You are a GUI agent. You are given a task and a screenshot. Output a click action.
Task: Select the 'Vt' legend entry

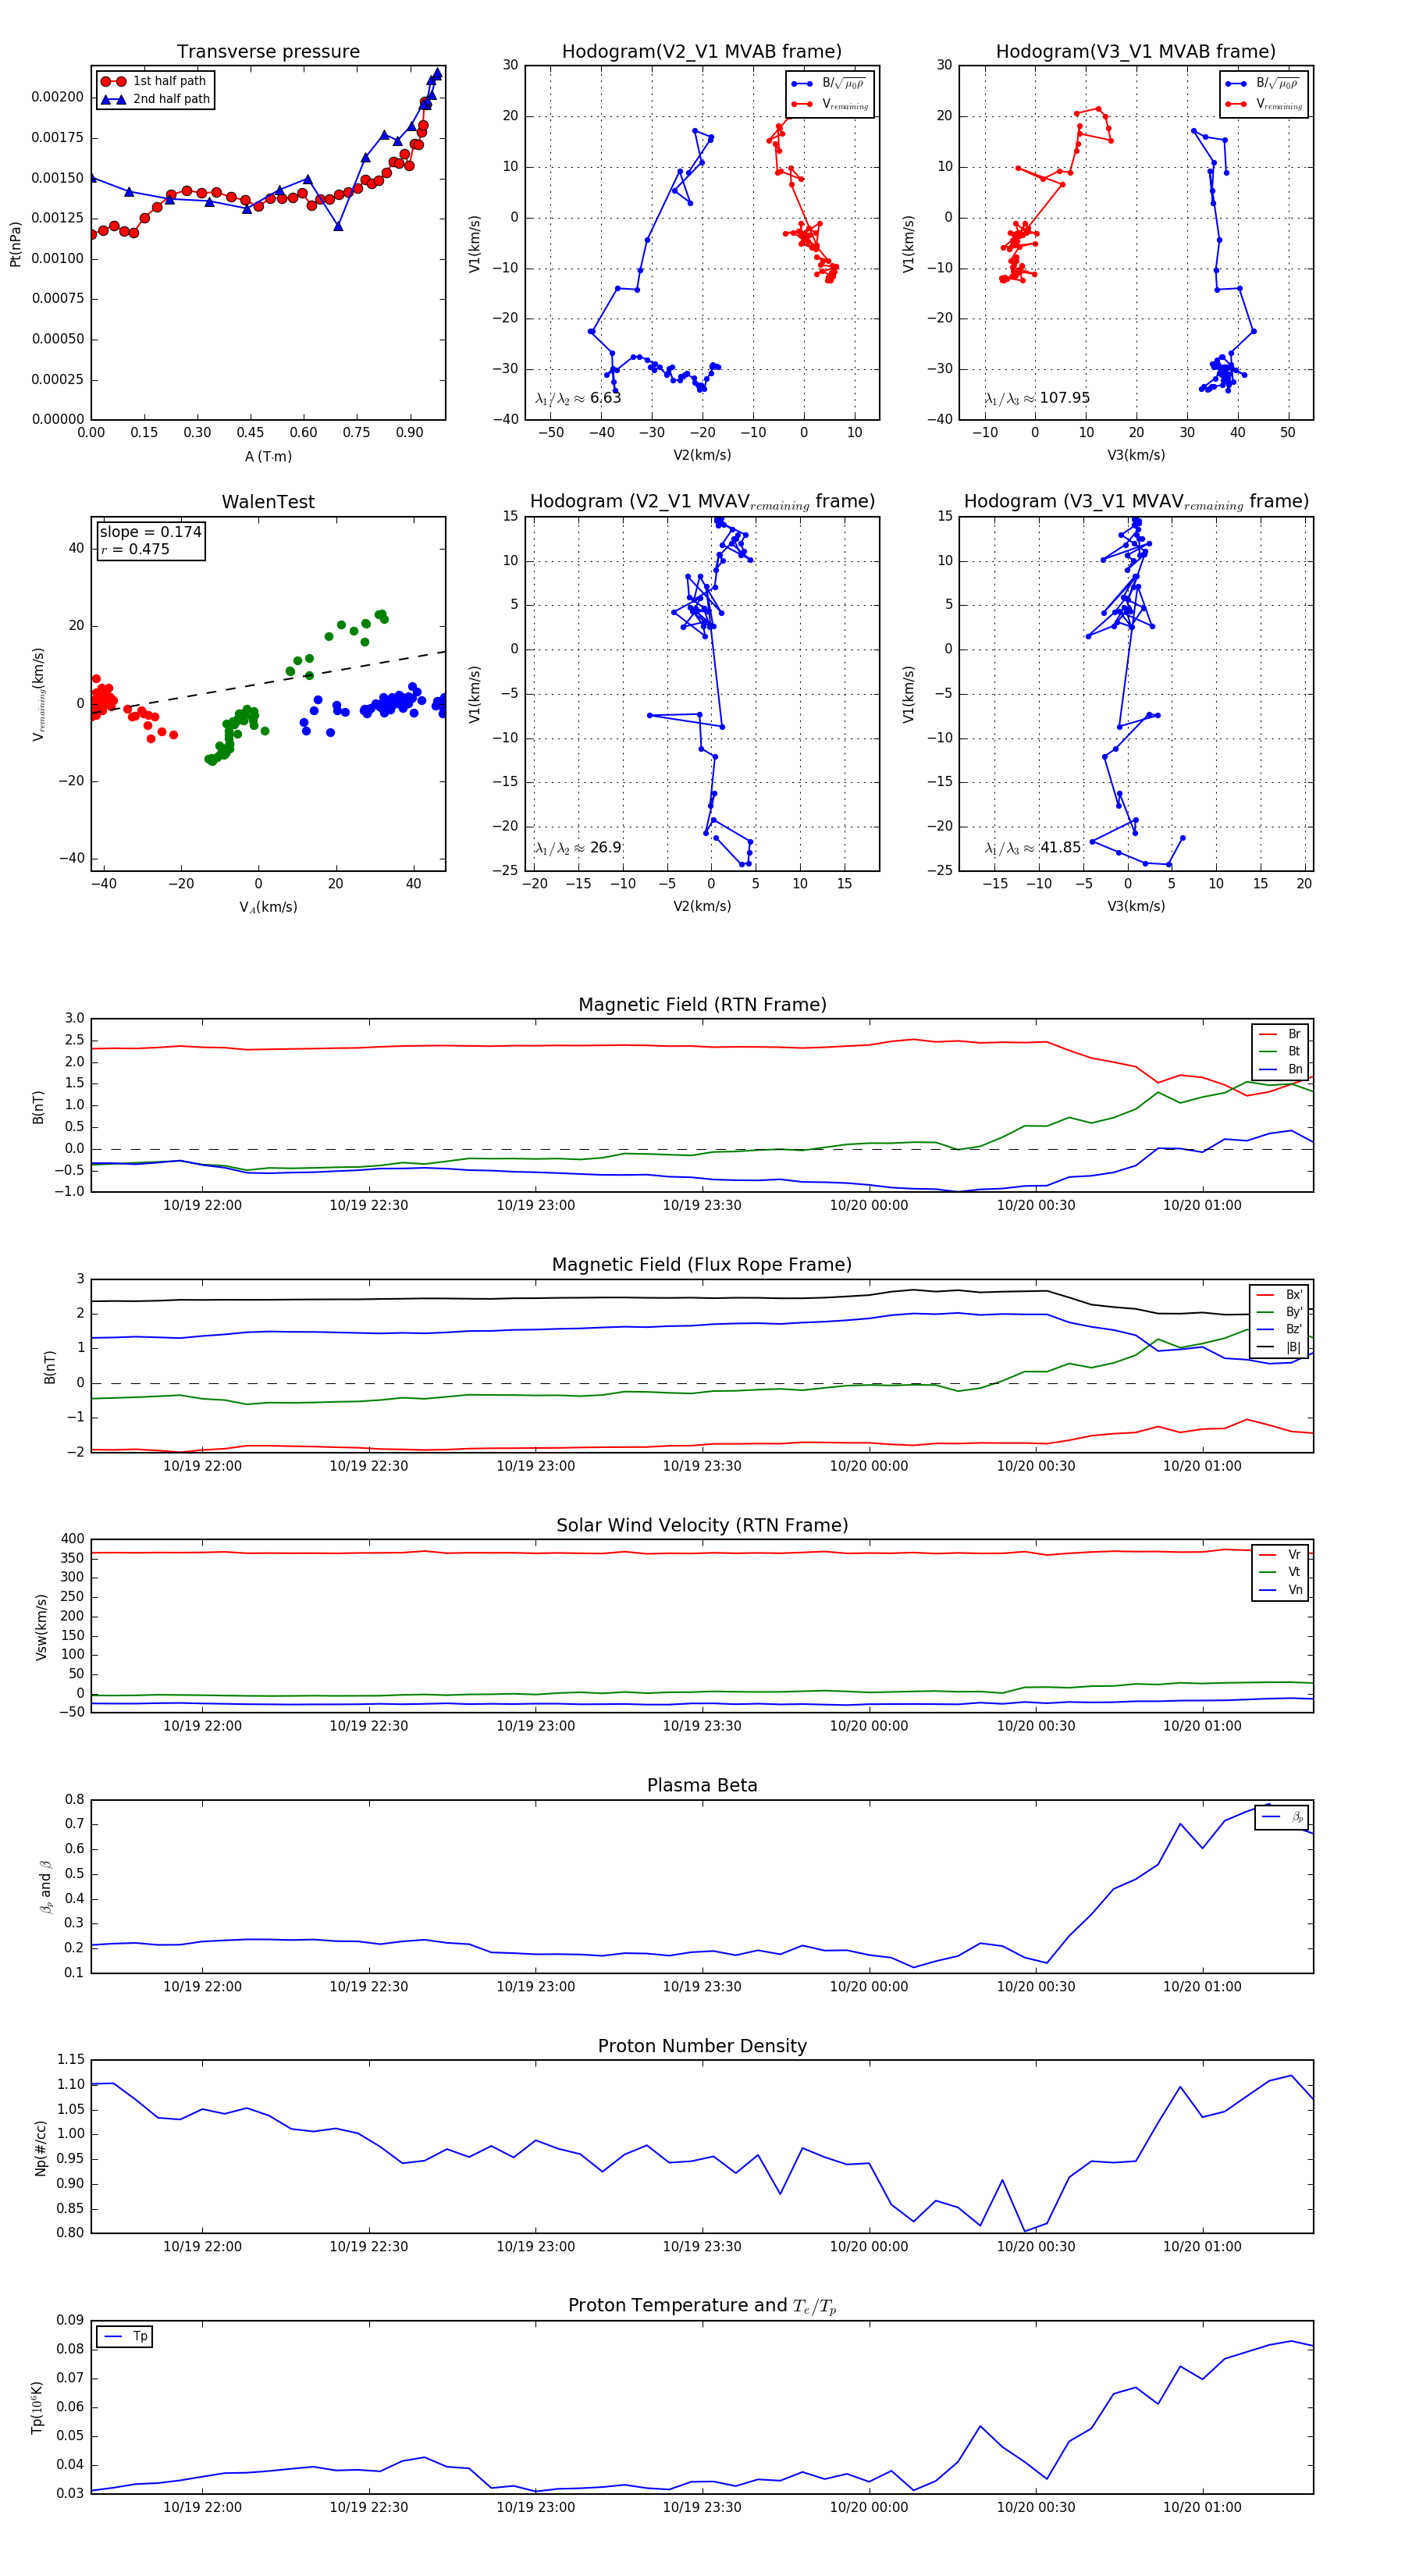[x=1280, y=1572]
